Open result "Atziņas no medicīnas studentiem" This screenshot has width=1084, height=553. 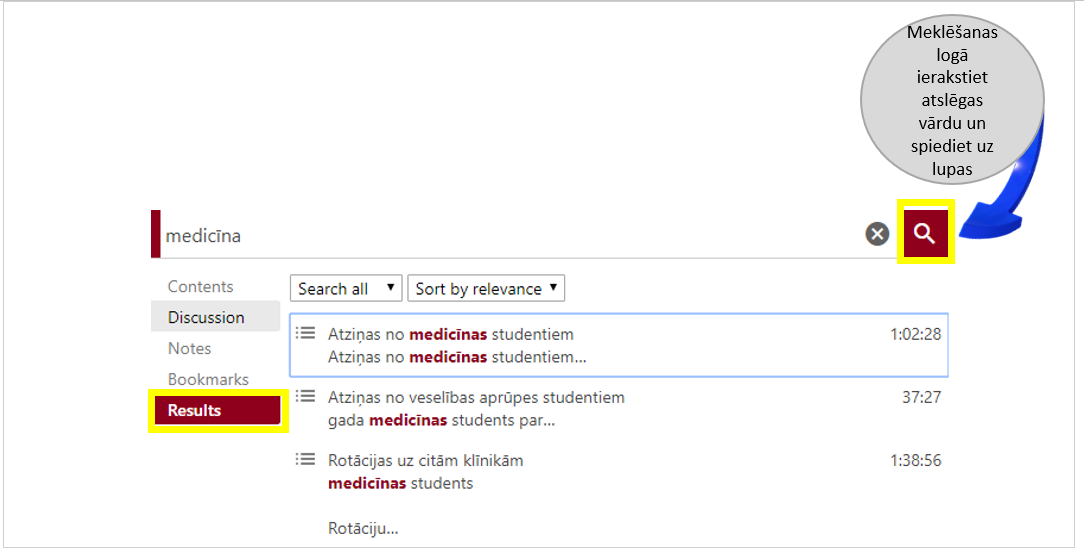click(451, 334)
